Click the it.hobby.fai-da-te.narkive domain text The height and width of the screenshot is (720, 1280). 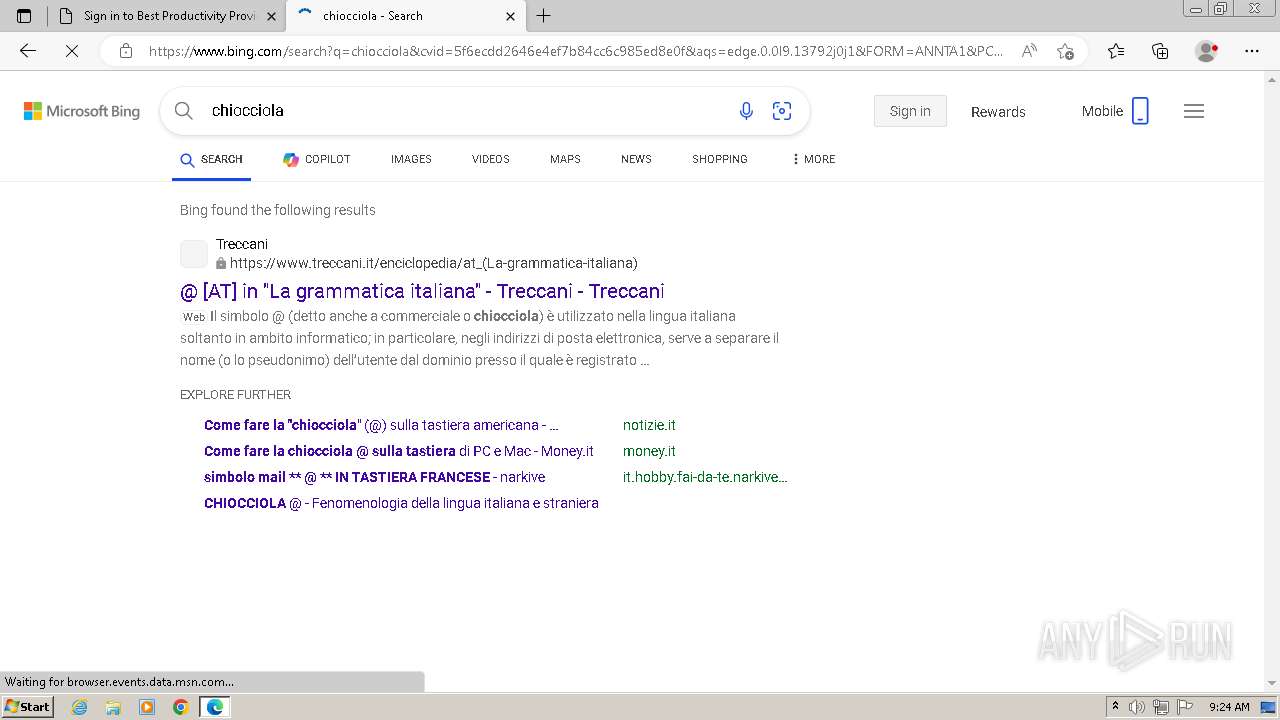point(705,477)
